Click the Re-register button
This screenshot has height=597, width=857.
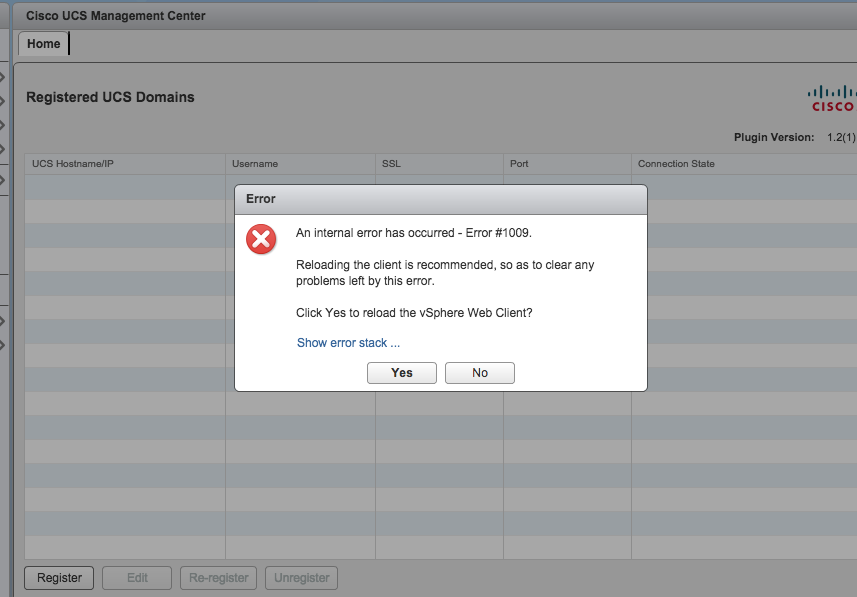click(219, 578)
